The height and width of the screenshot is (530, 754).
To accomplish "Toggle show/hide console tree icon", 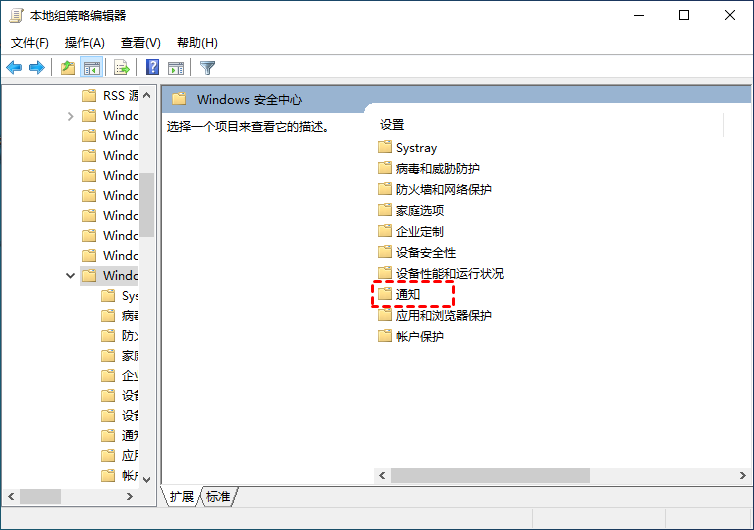I will (92, 68).
